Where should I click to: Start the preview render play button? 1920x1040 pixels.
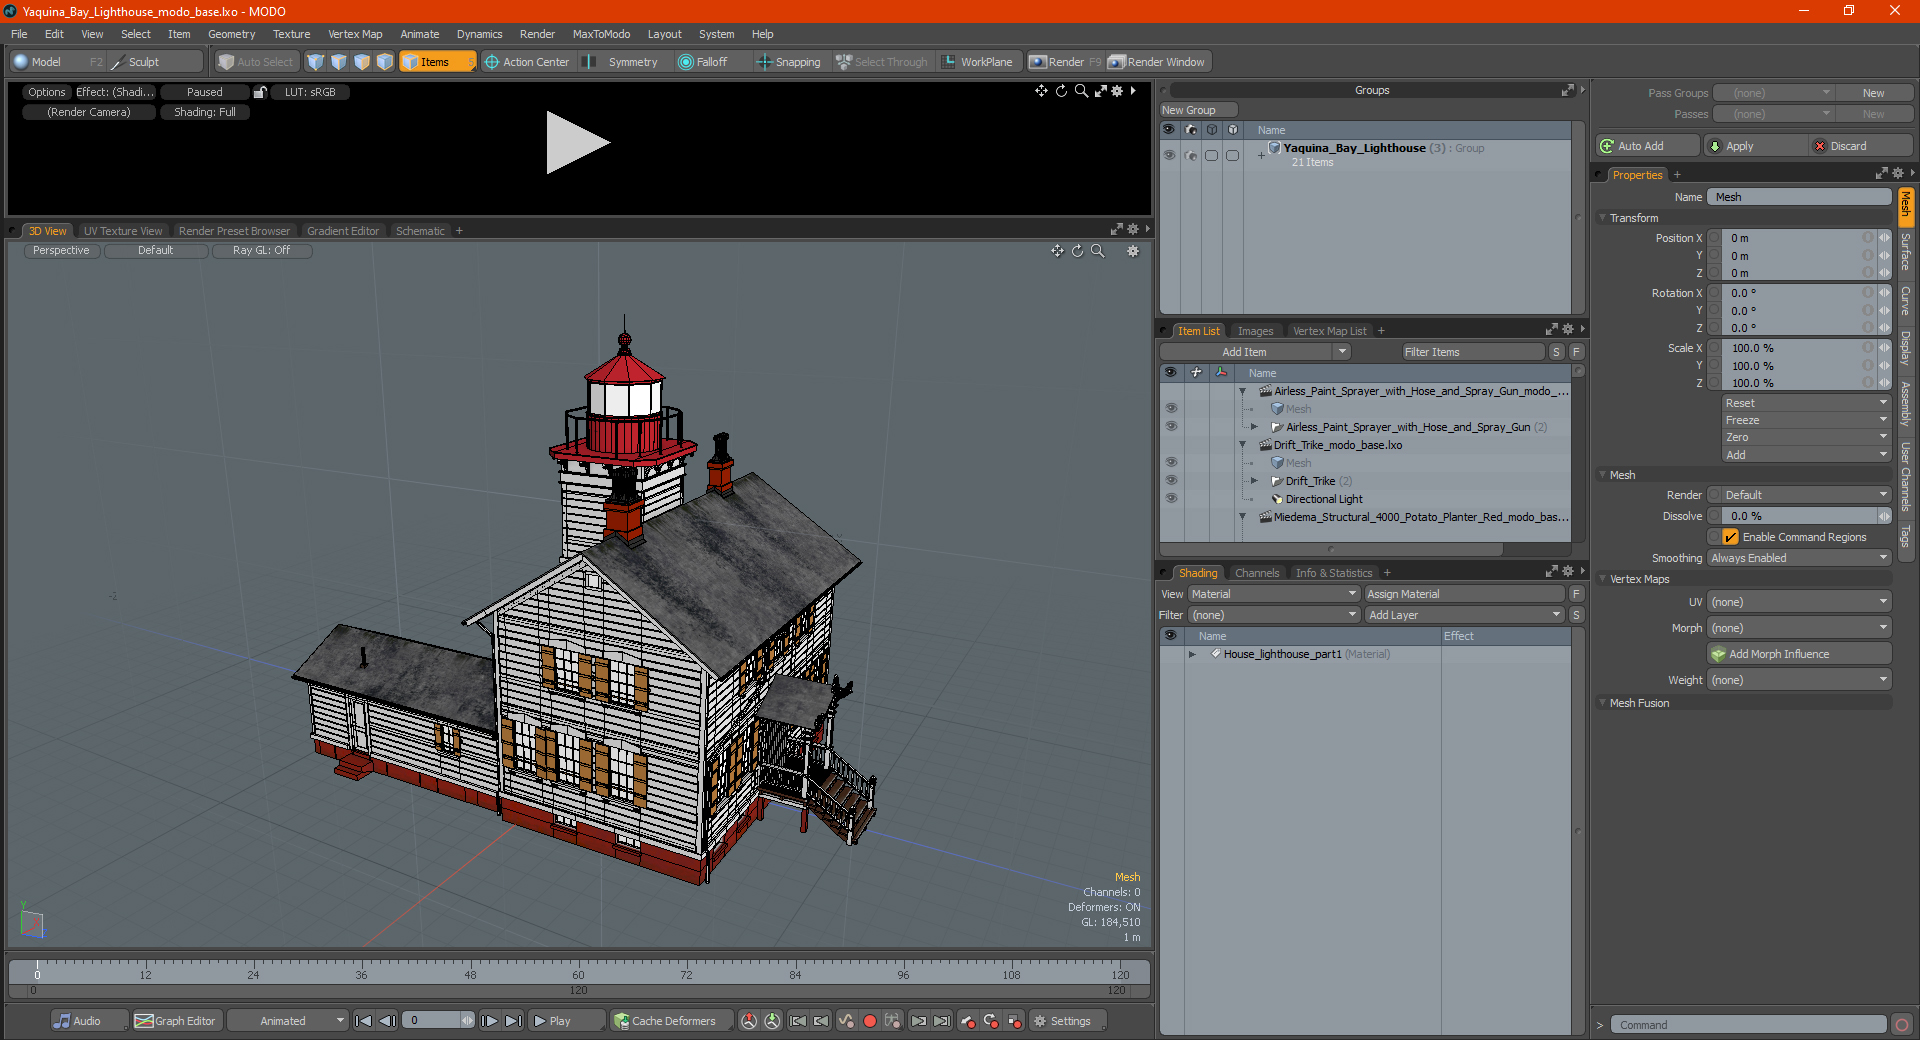(578, 143)
